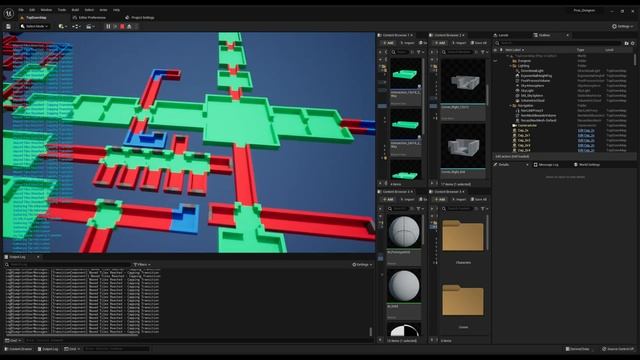Click Import in Content Browser 2
640x360 pixels.
pos(459,43)
